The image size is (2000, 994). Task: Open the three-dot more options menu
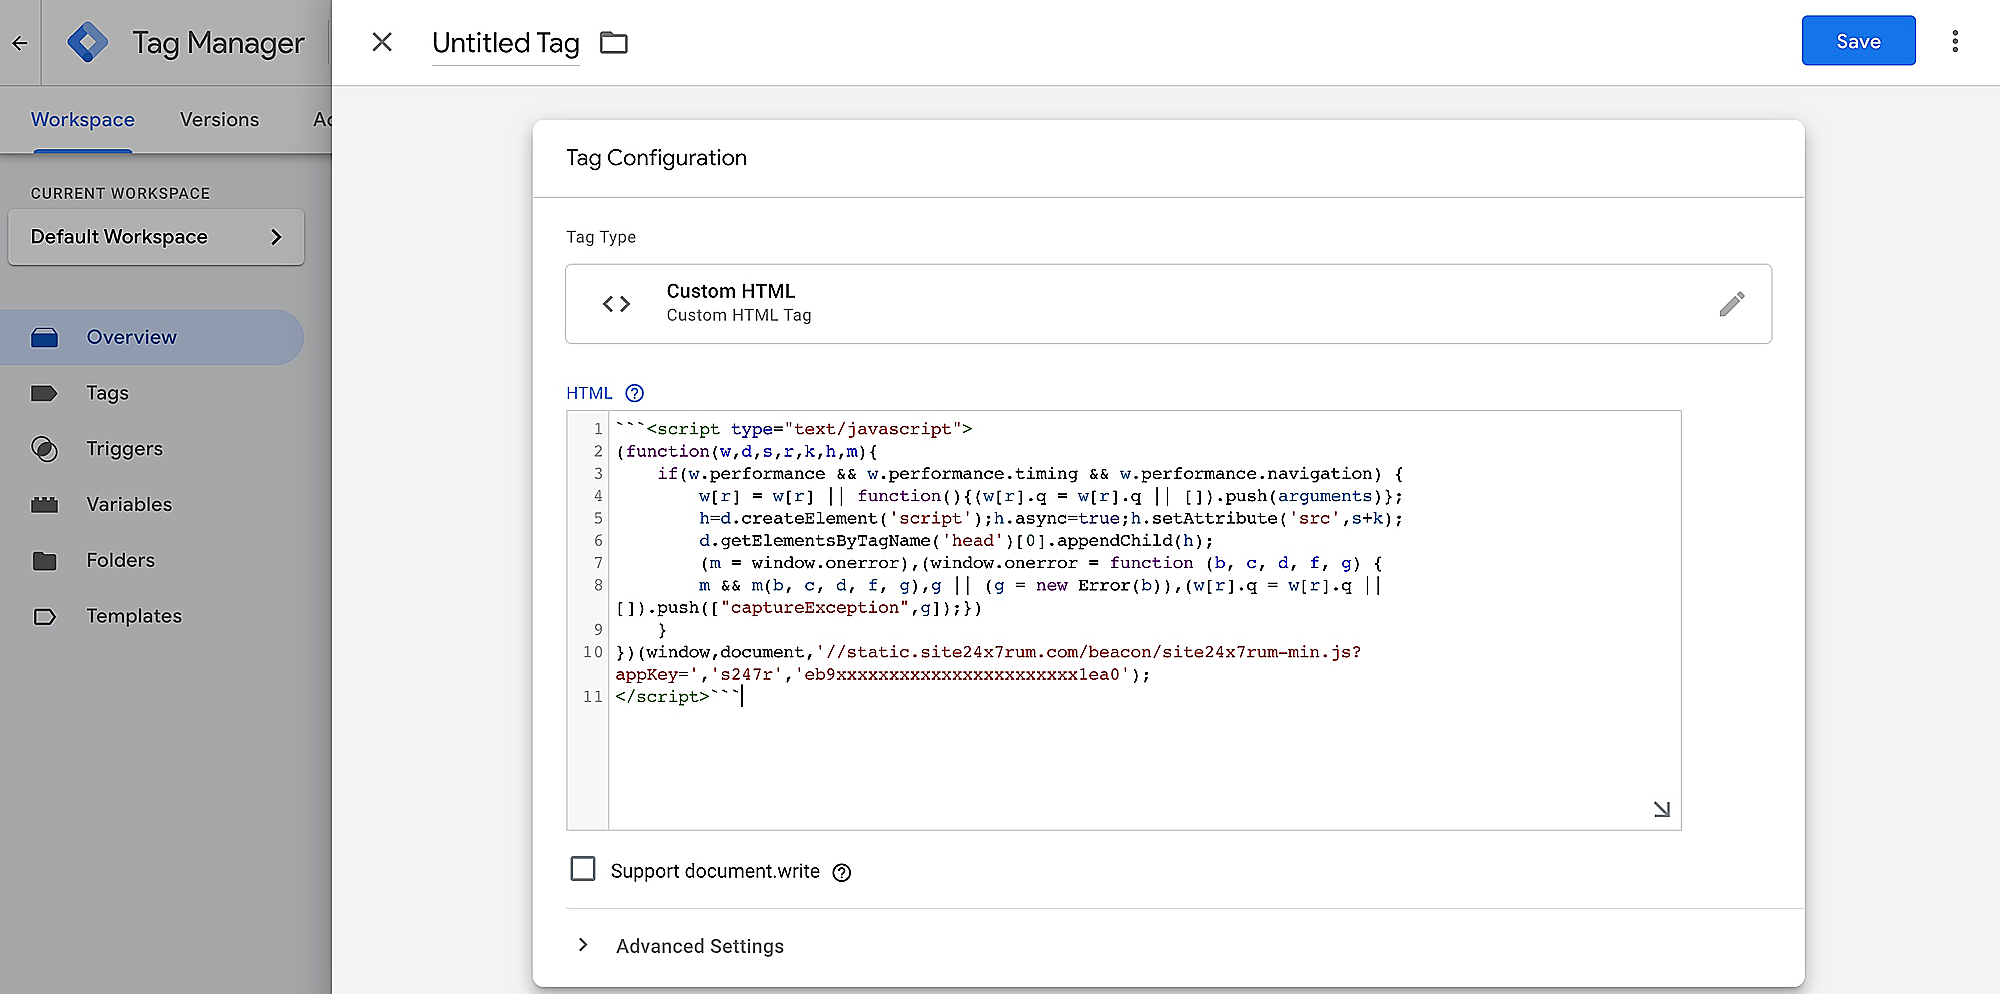(x=1954, y=41)
